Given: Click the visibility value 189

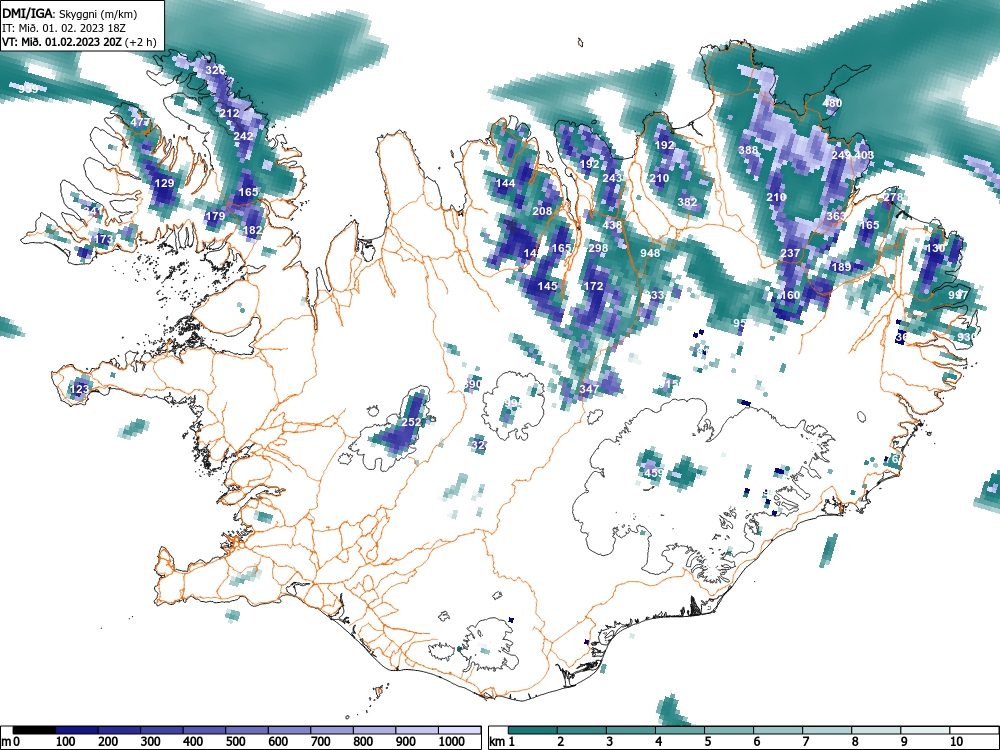Looking at the screenshot, I should pos(841,267).
